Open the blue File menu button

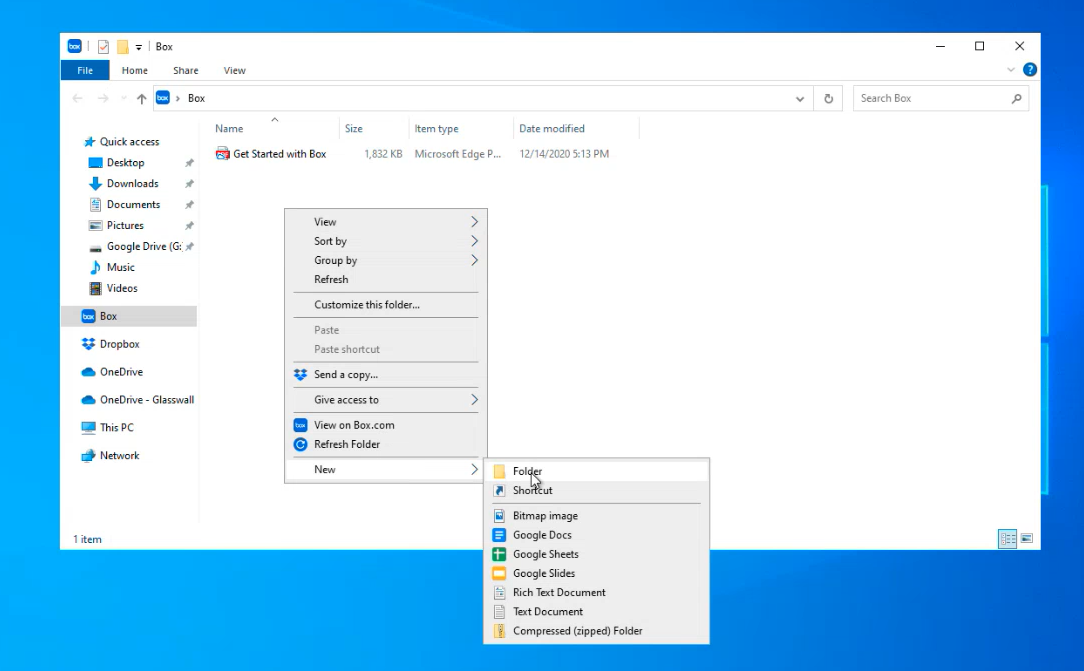click(x=85, y=71)
